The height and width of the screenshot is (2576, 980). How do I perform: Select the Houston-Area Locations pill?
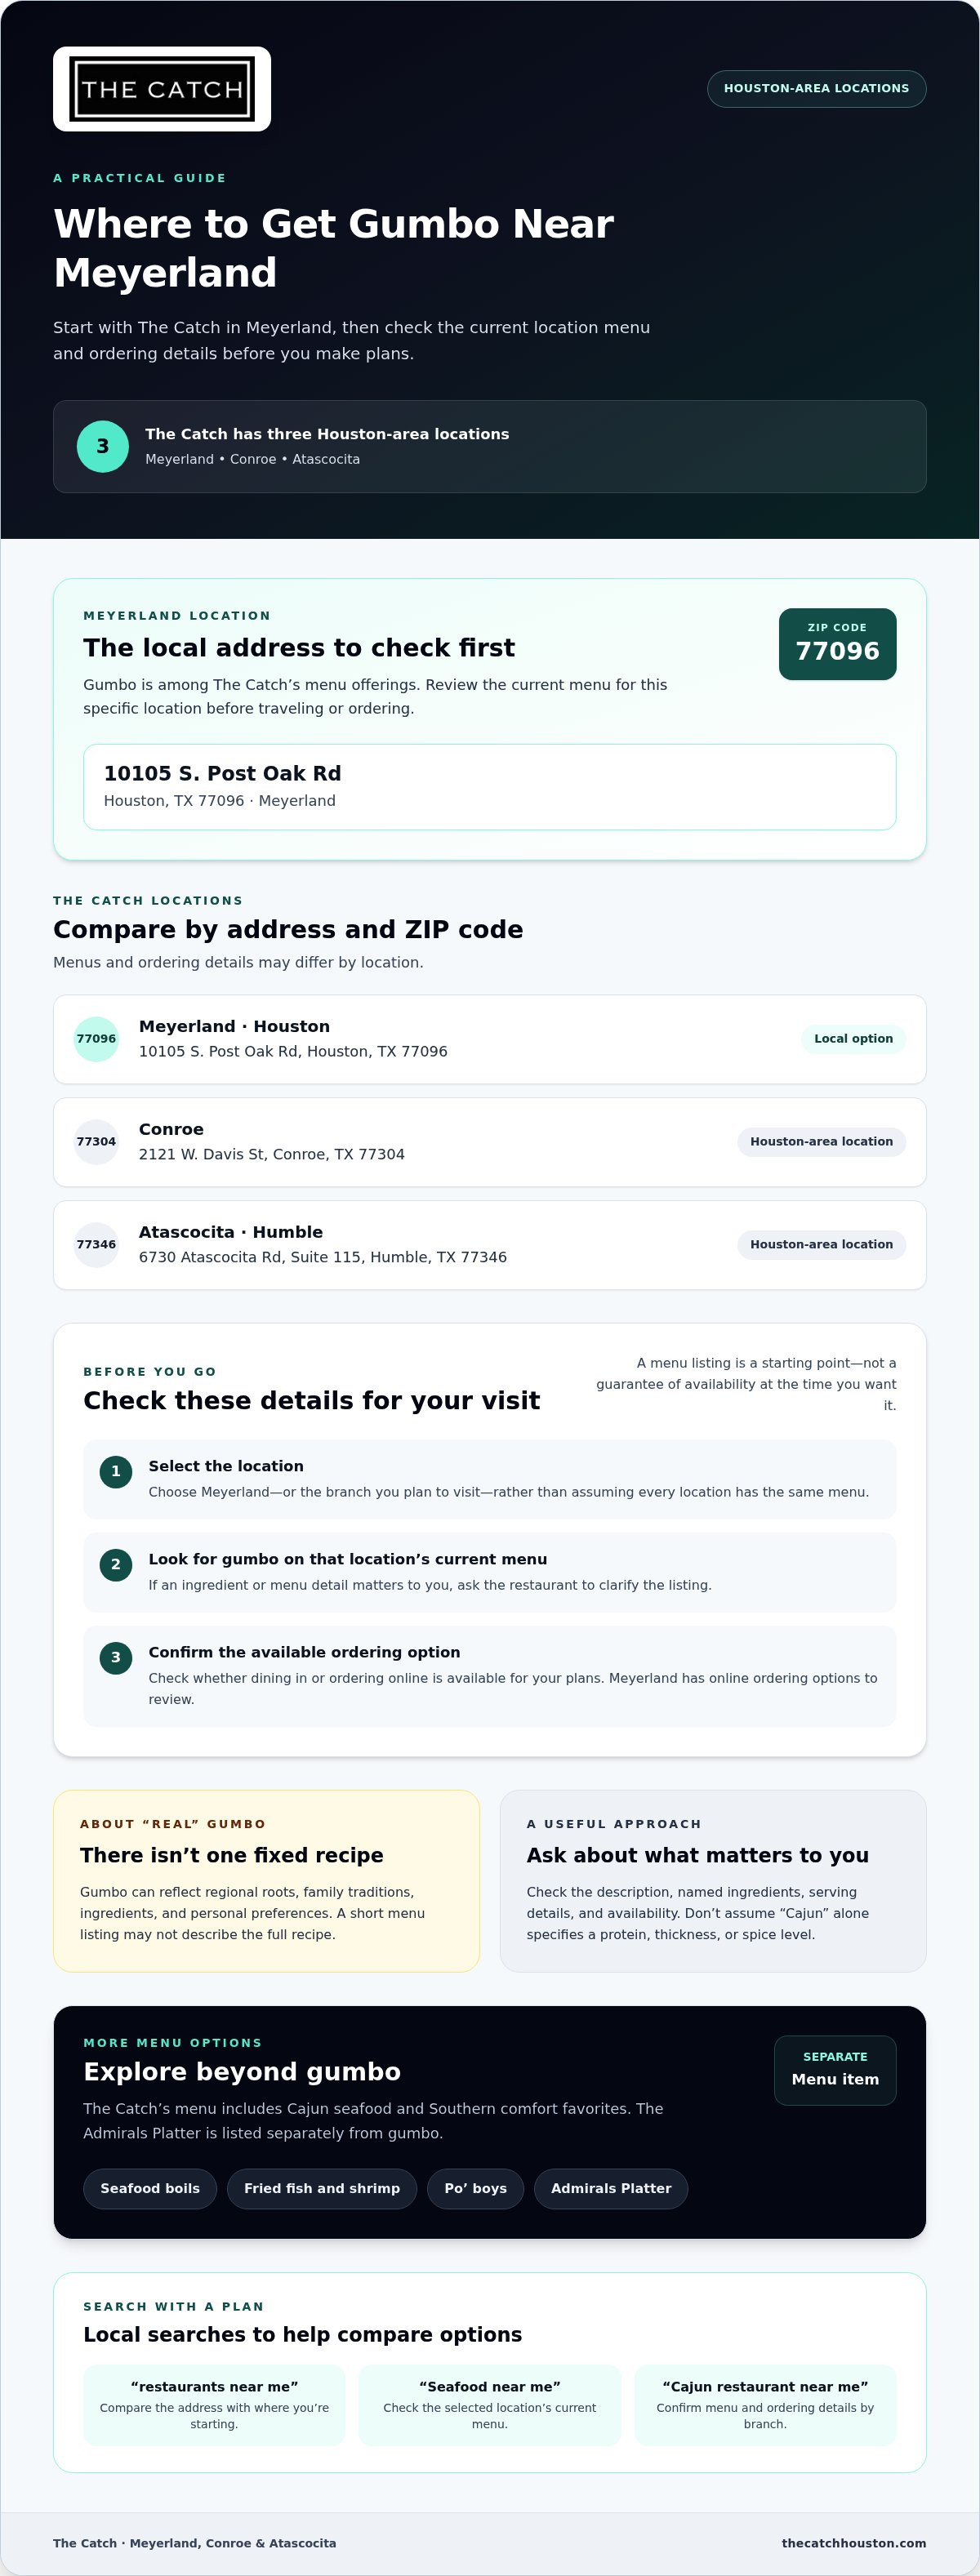click(x=816, y=89)
